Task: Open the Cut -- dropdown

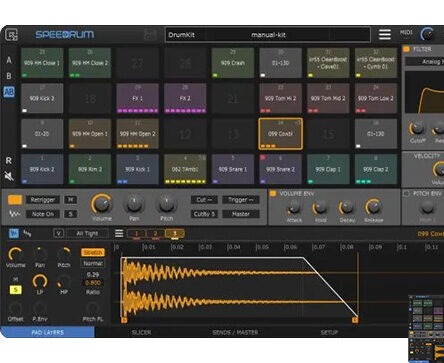Action: tap(204, 200)
